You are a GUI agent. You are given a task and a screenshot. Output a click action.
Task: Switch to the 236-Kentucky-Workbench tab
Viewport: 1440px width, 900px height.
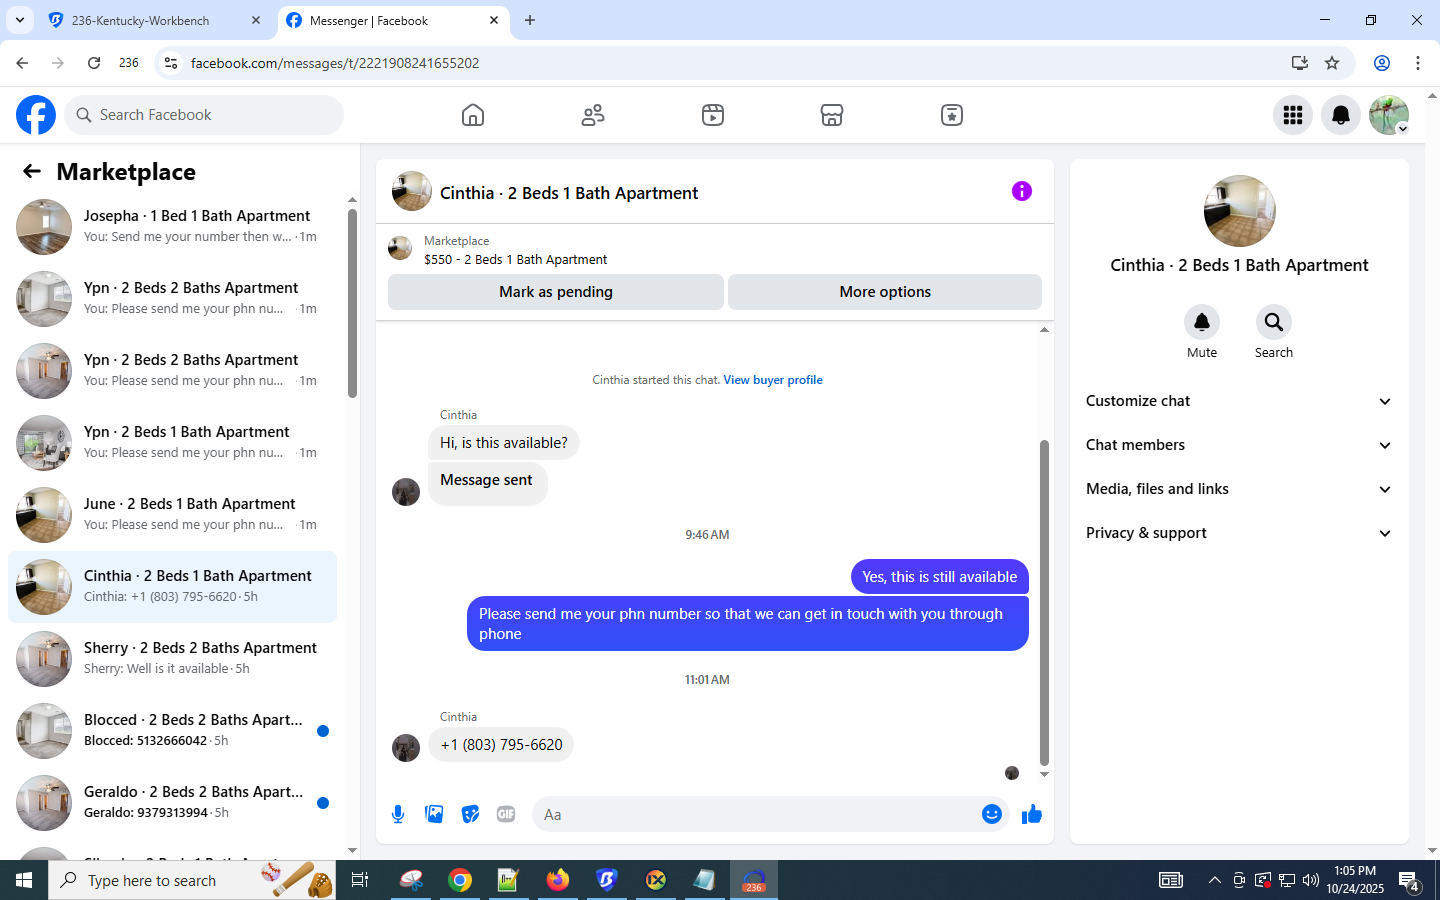[155, 20]
